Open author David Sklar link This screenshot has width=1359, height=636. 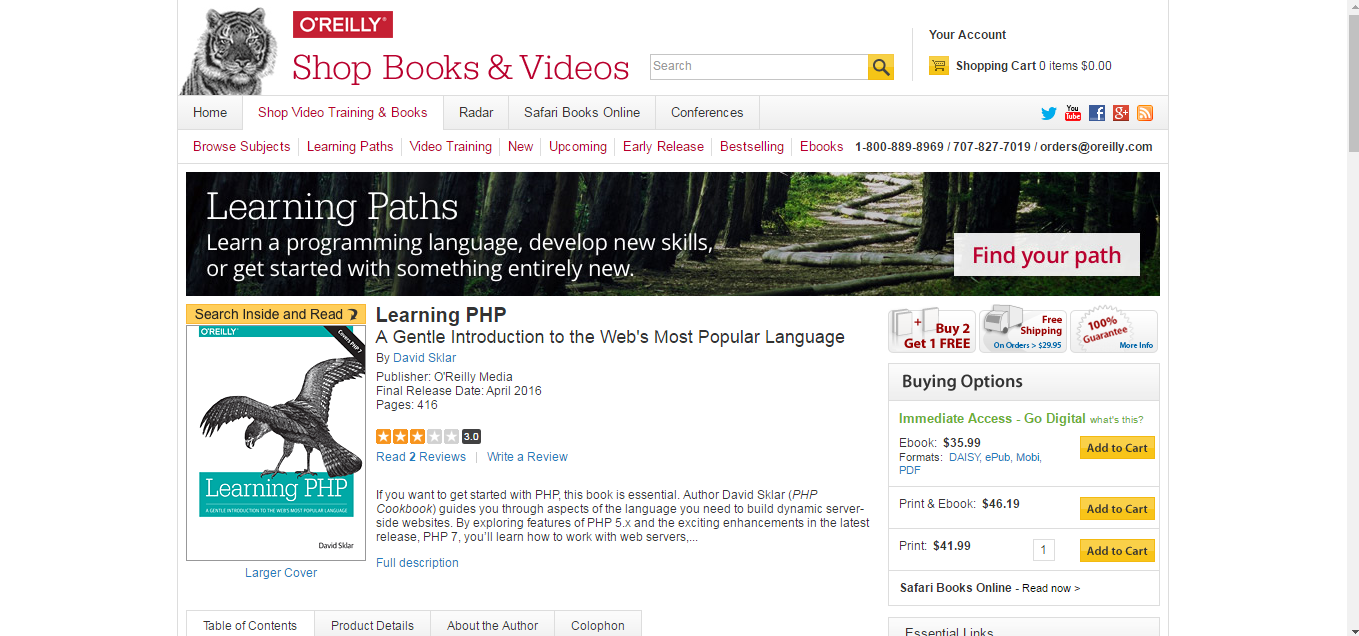[424, 357]
